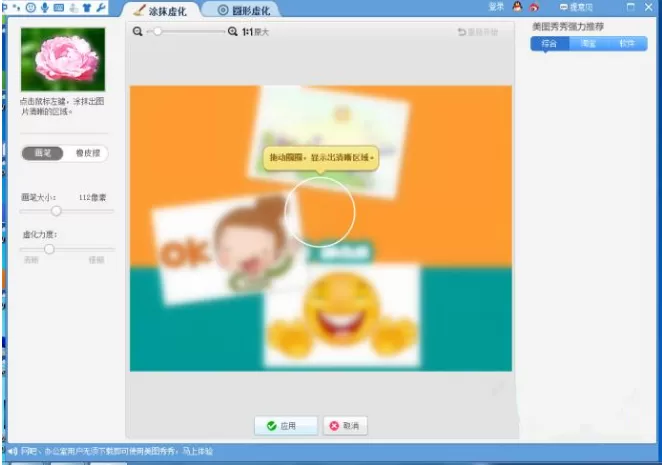Click the 拖动圆圈 yellow tooltip
The height and width of the screenshot is (465, 662).
click(x=321, y=158)
